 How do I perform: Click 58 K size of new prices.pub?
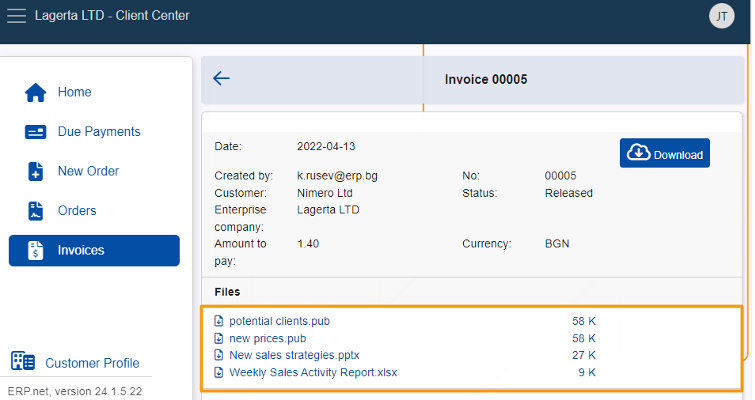[584, 338]
